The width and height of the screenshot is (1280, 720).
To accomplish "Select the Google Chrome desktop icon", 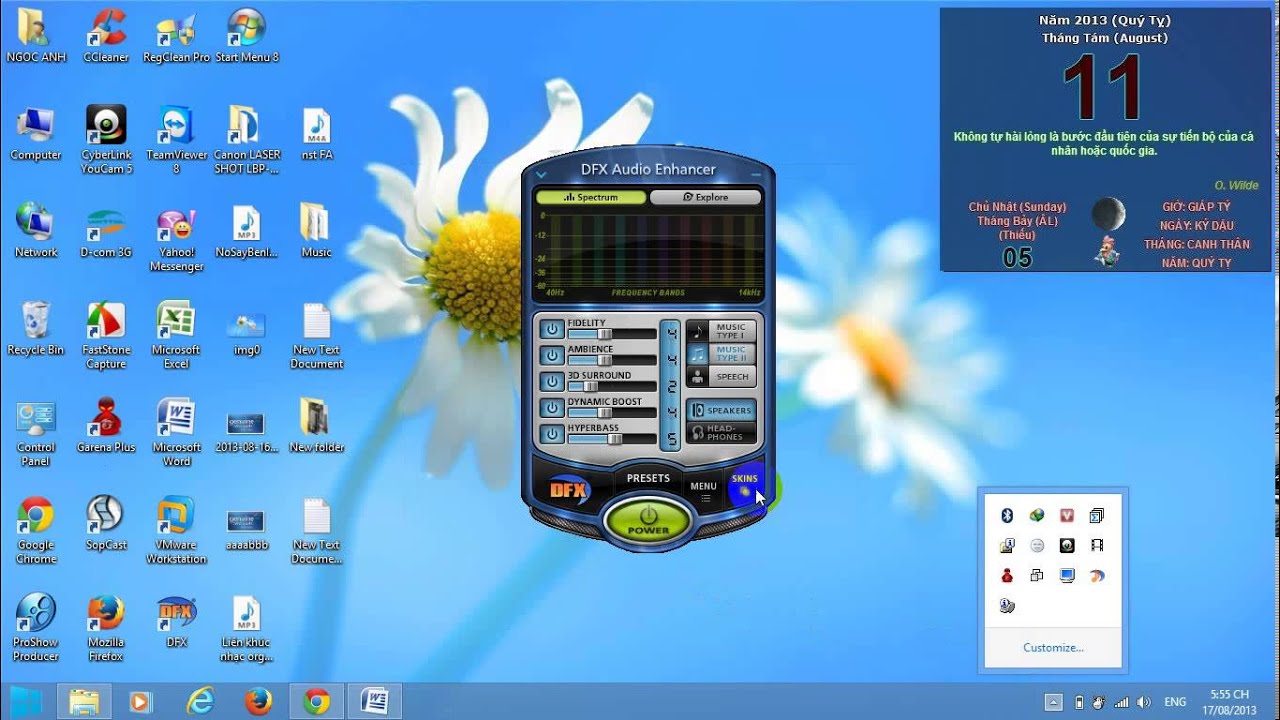I will pyautogui.click(x=36, y=531).
